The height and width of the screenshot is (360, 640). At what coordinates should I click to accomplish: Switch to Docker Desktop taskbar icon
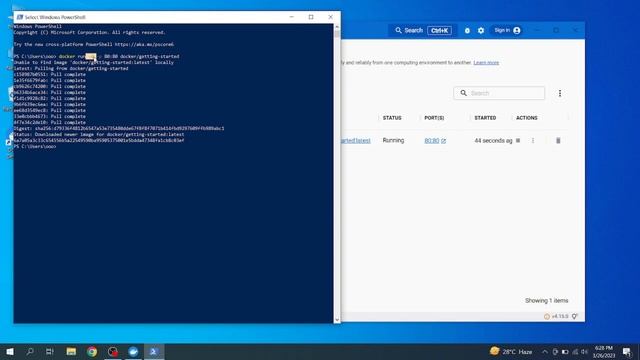coord(133,351)
